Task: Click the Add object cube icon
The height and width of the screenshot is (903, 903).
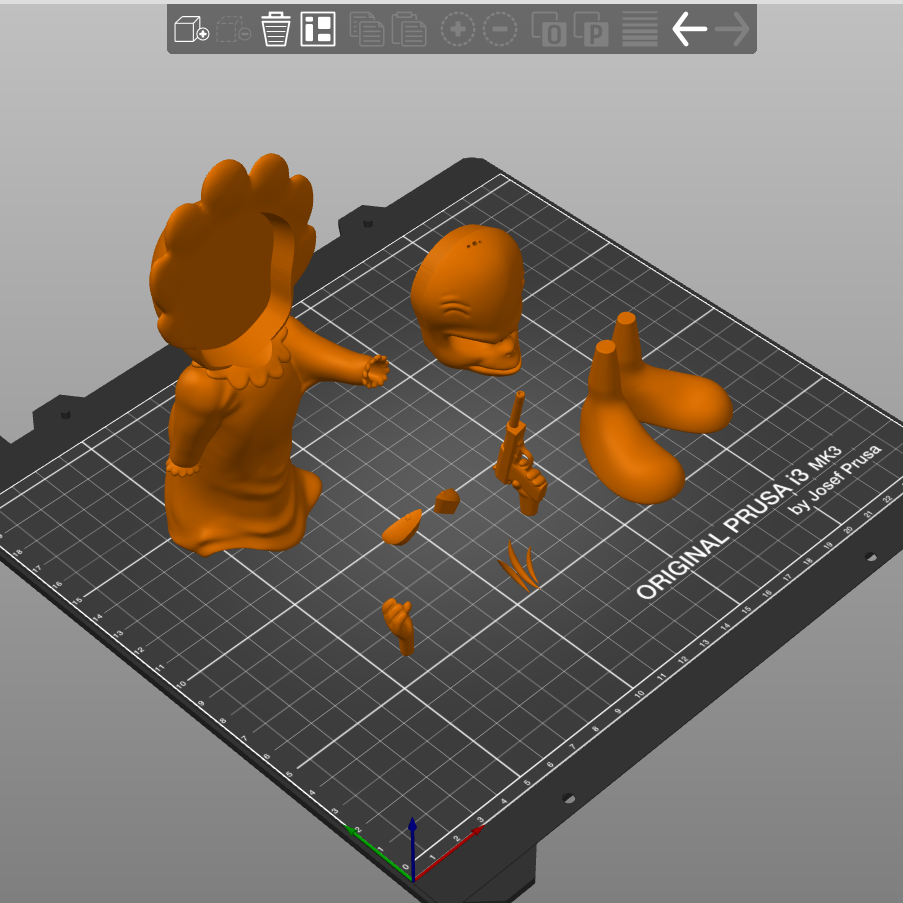Action: [191, 29]
